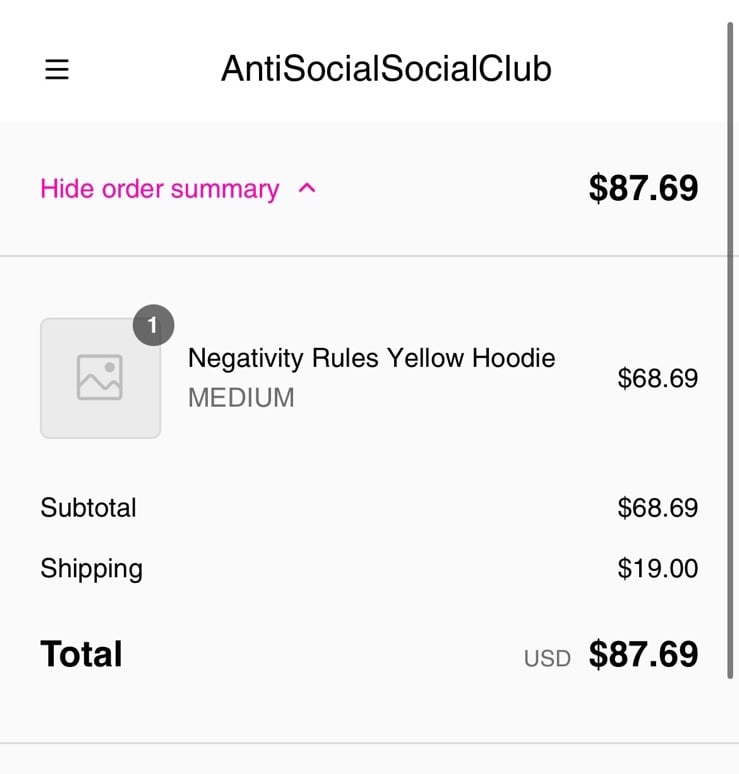Click the final total $87.69

643,655
